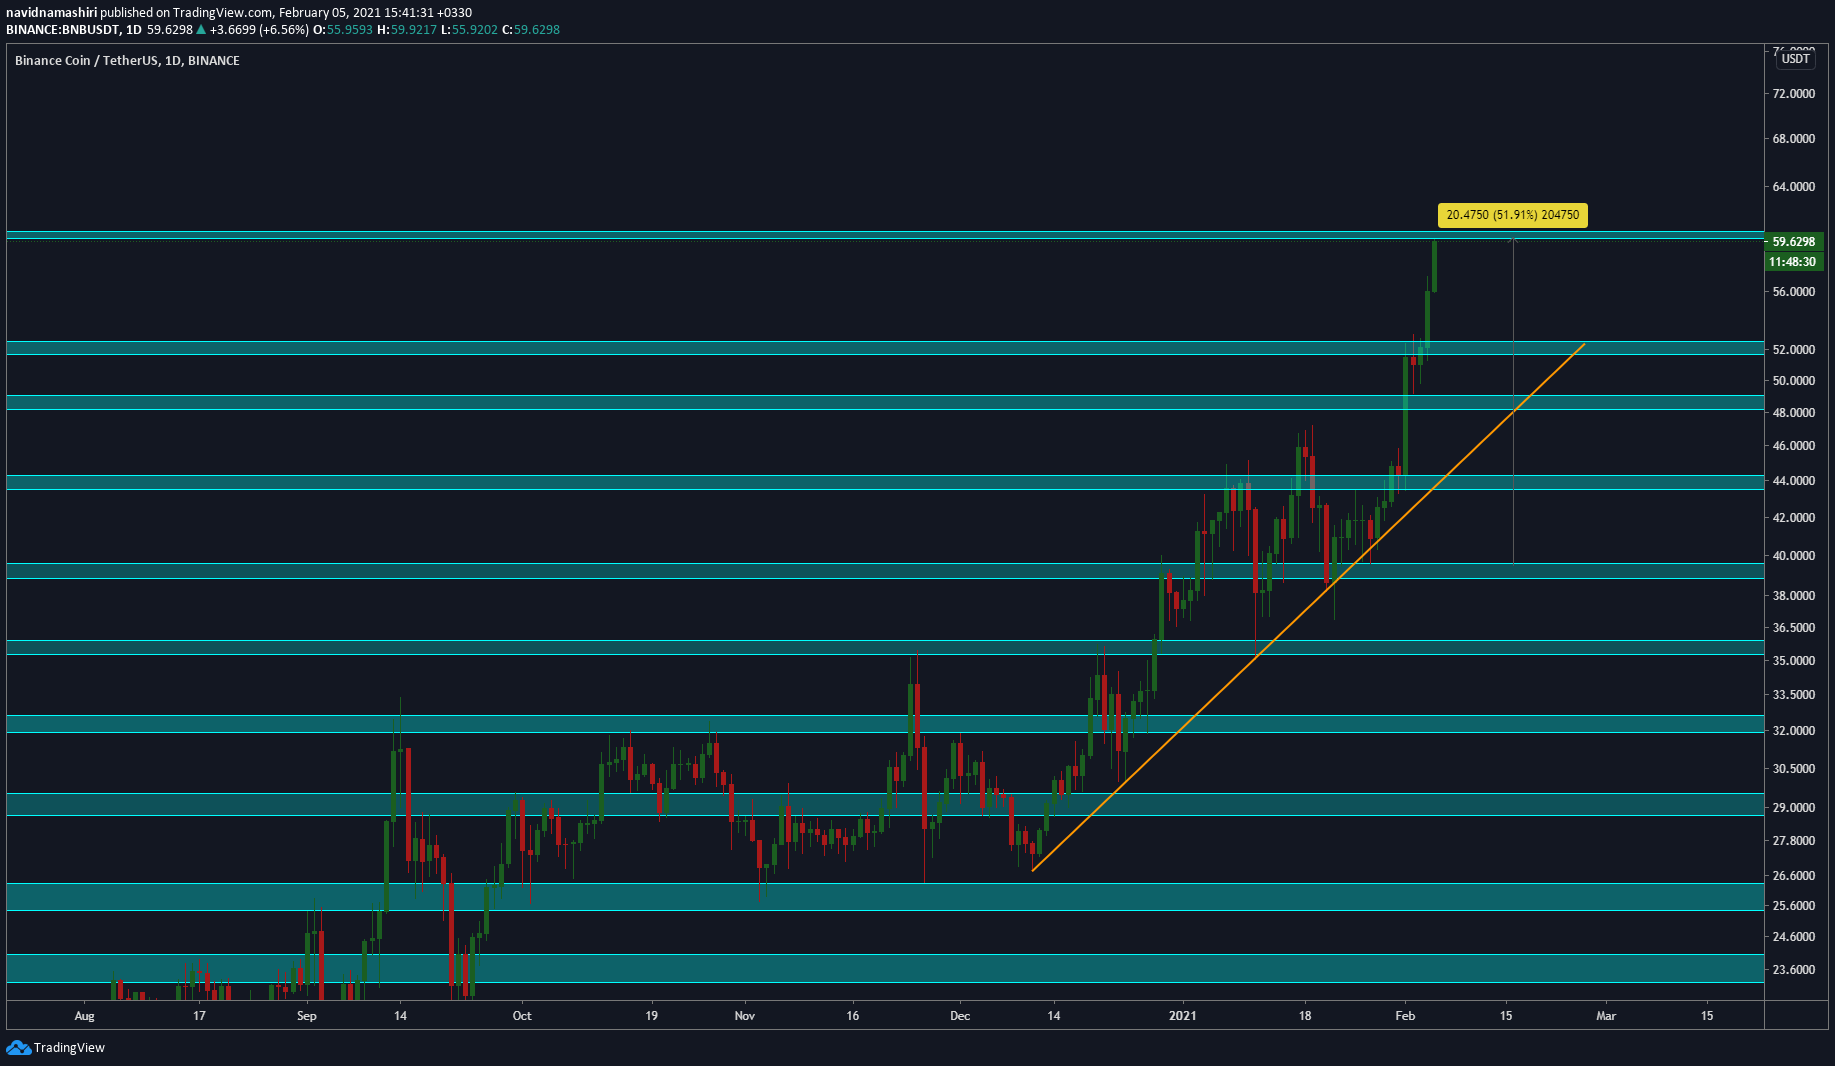
Task: Click the 23.6000 price scale label
Action: (x=1793, y=970)
